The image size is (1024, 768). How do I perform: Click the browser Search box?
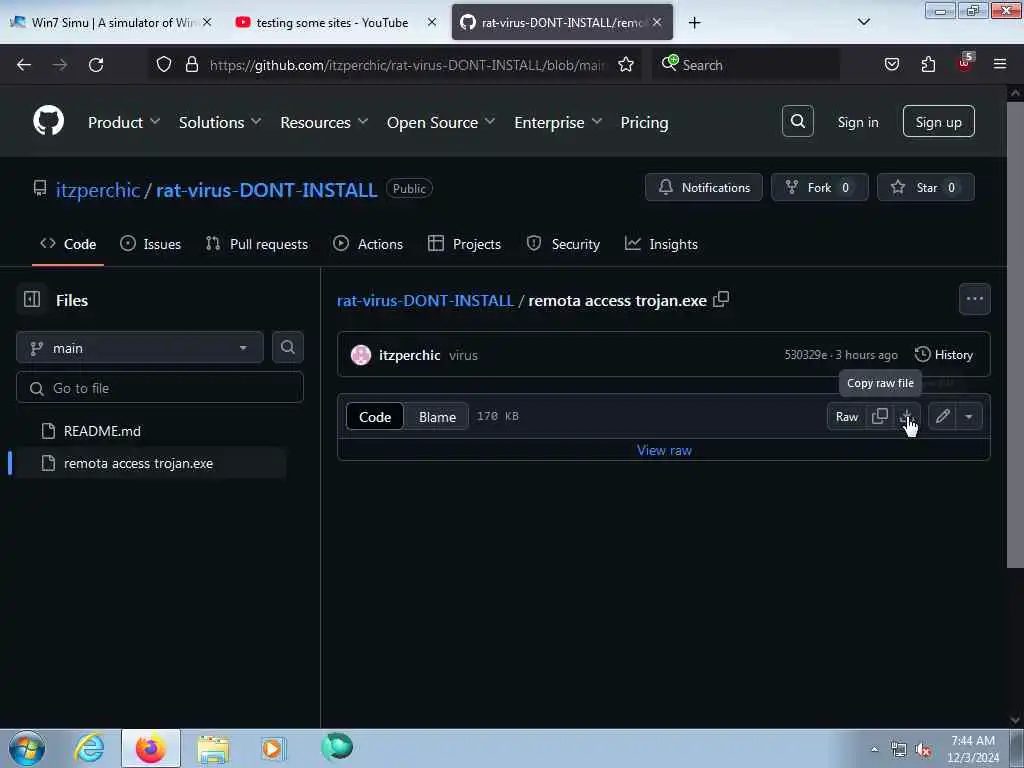746,65
